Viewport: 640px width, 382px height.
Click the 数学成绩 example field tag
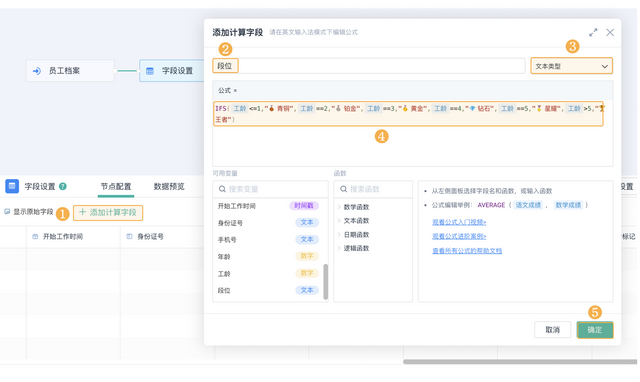(568, 205)
